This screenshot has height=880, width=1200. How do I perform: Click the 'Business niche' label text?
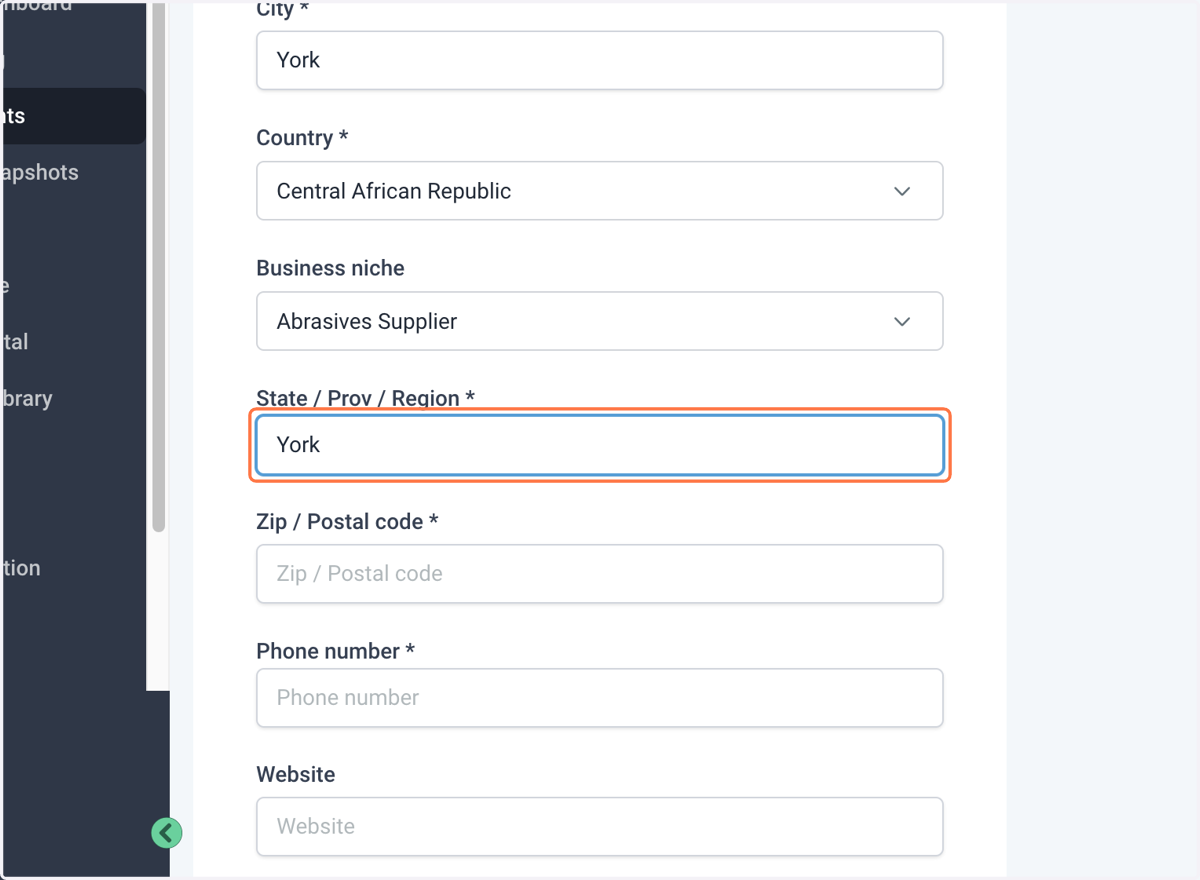coord(330,268)
